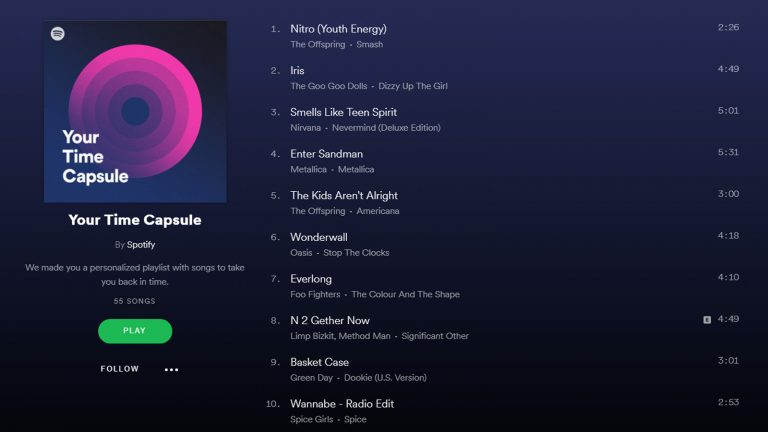
Task: Play track Nitro (Youth Energy)
Action: coord(504,36)
